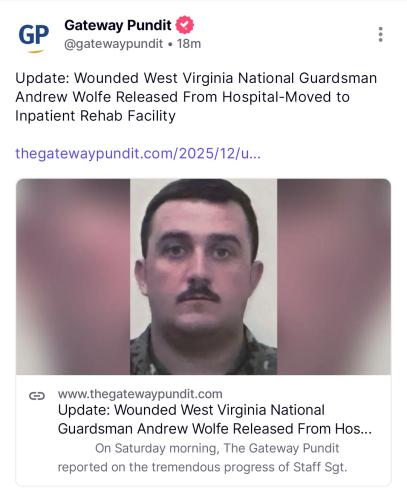Click the post line 'Andrew Wolfe Released From Hospital-Moved to'
The image size is (407, 500).
click(183, 97)
